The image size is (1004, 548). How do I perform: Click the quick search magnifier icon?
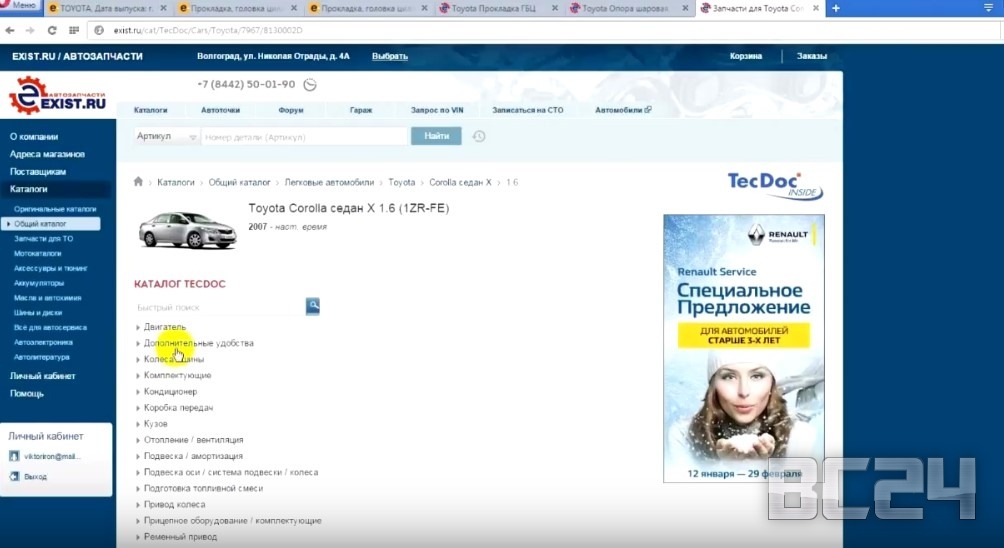tap(312, 306)
